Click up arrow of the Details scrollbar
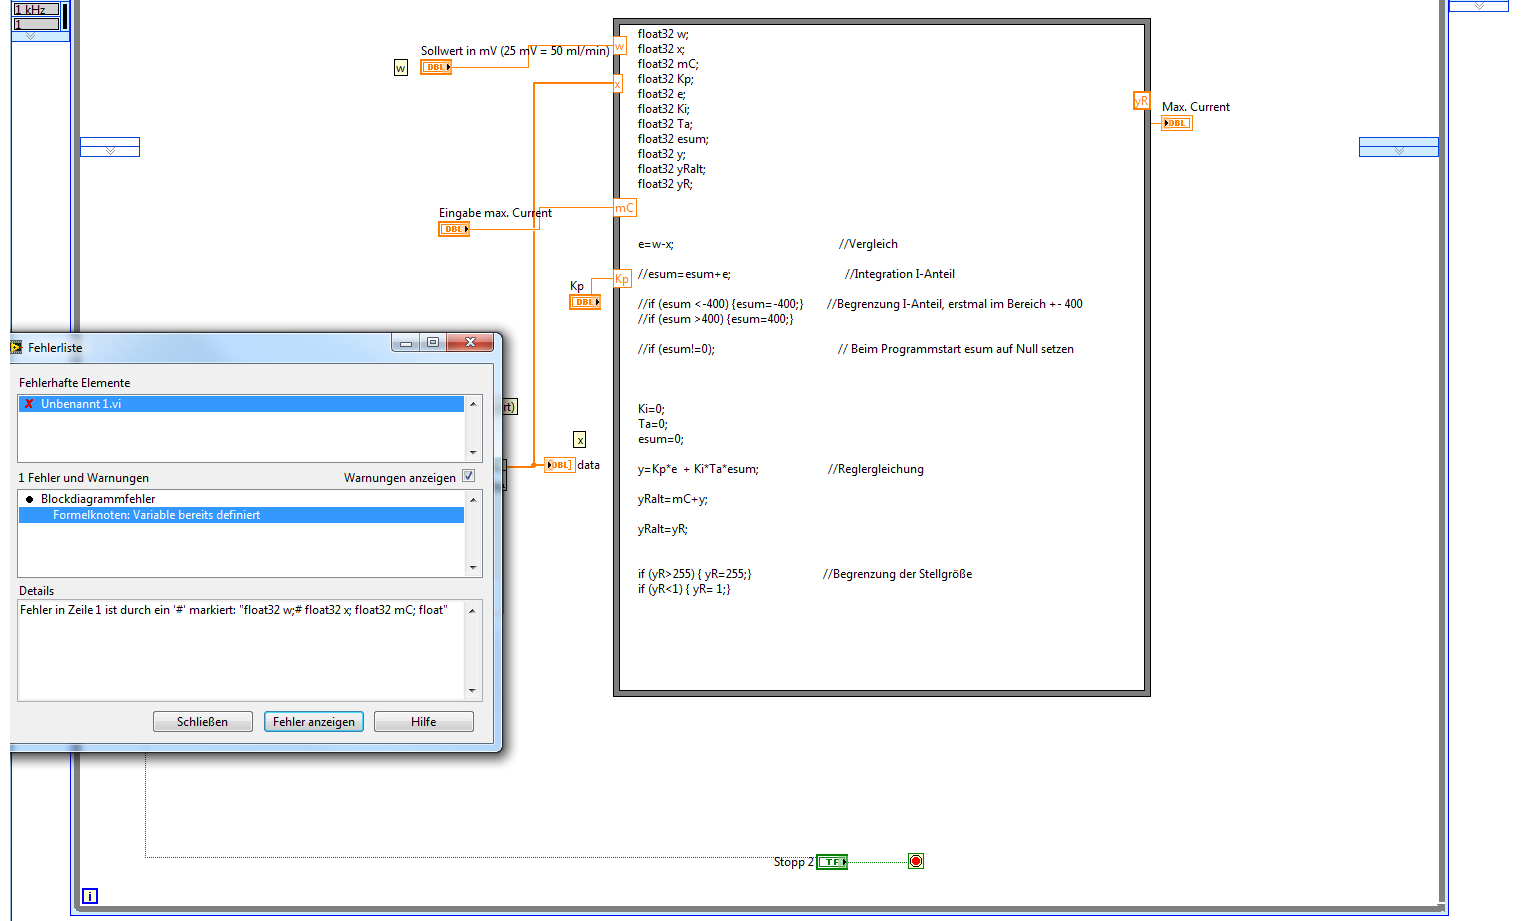This screenshot has width=1532, height=921. pos(473,610)
